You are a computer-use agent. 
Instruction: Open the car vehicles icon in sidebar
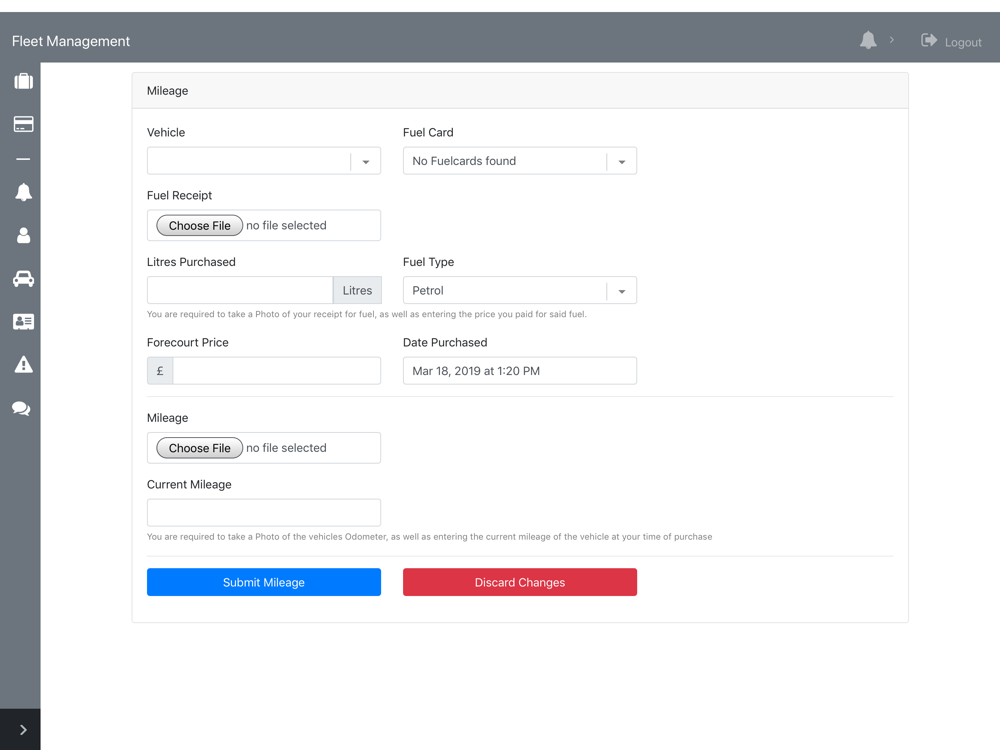23,279
